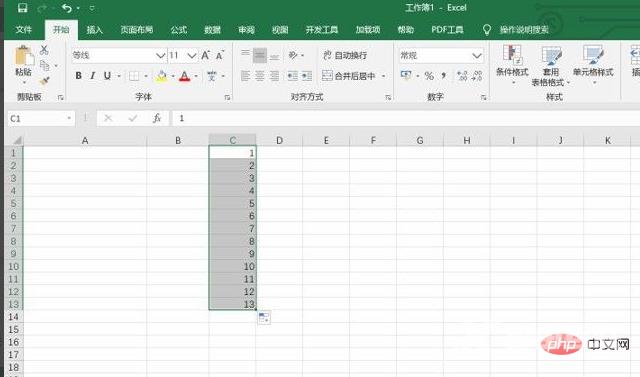Toggle 自动换行 wrap text
Viewport: 640px width, 377px height.
point(345,55)
